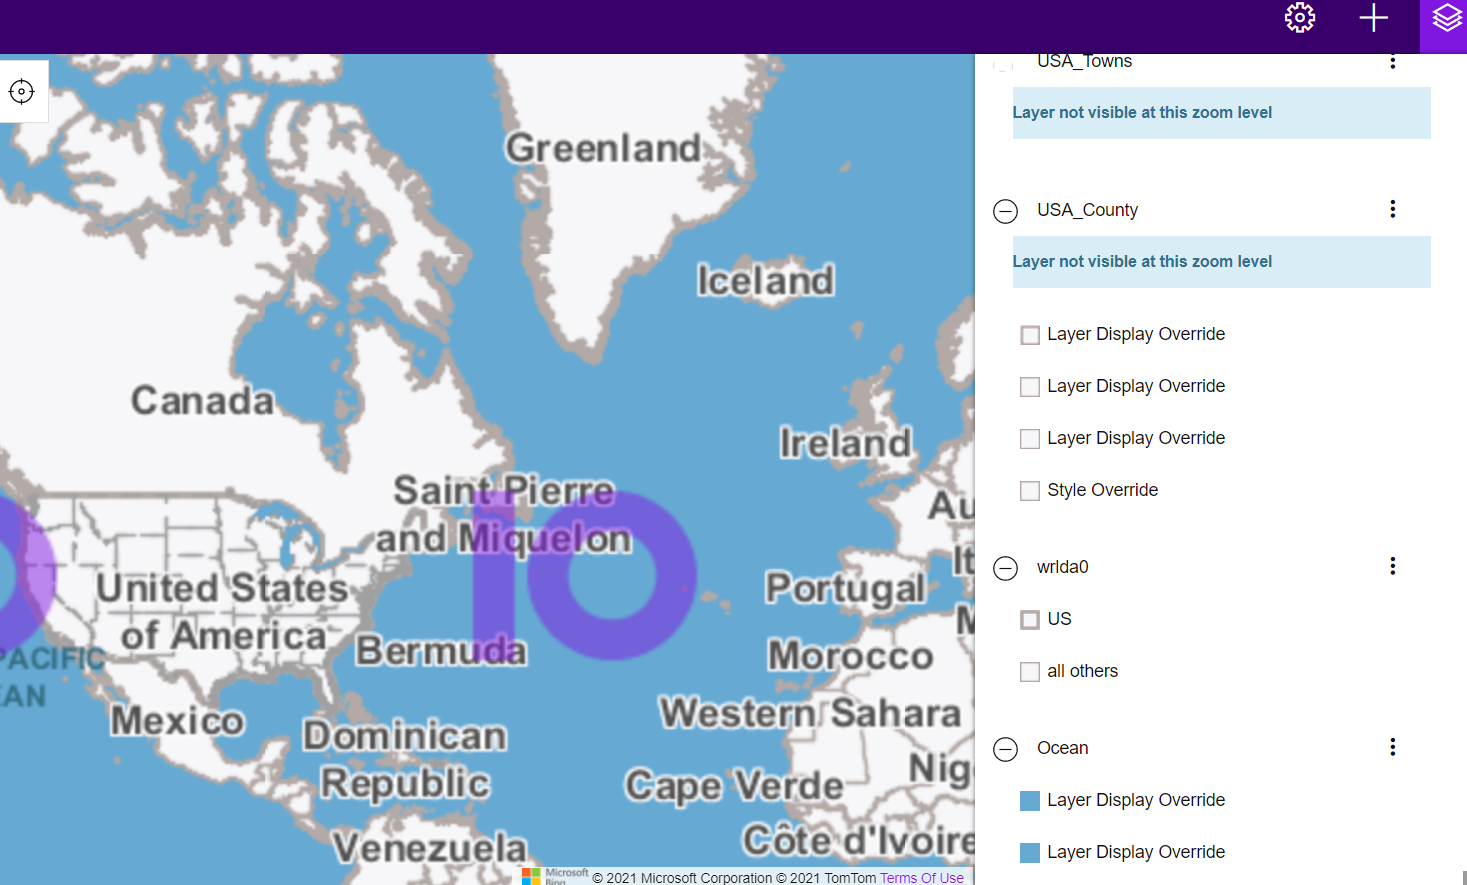Open the USA_County three-dot options menu
The height and width of the screenshot is (885, 1467).
click(1393, 209)
